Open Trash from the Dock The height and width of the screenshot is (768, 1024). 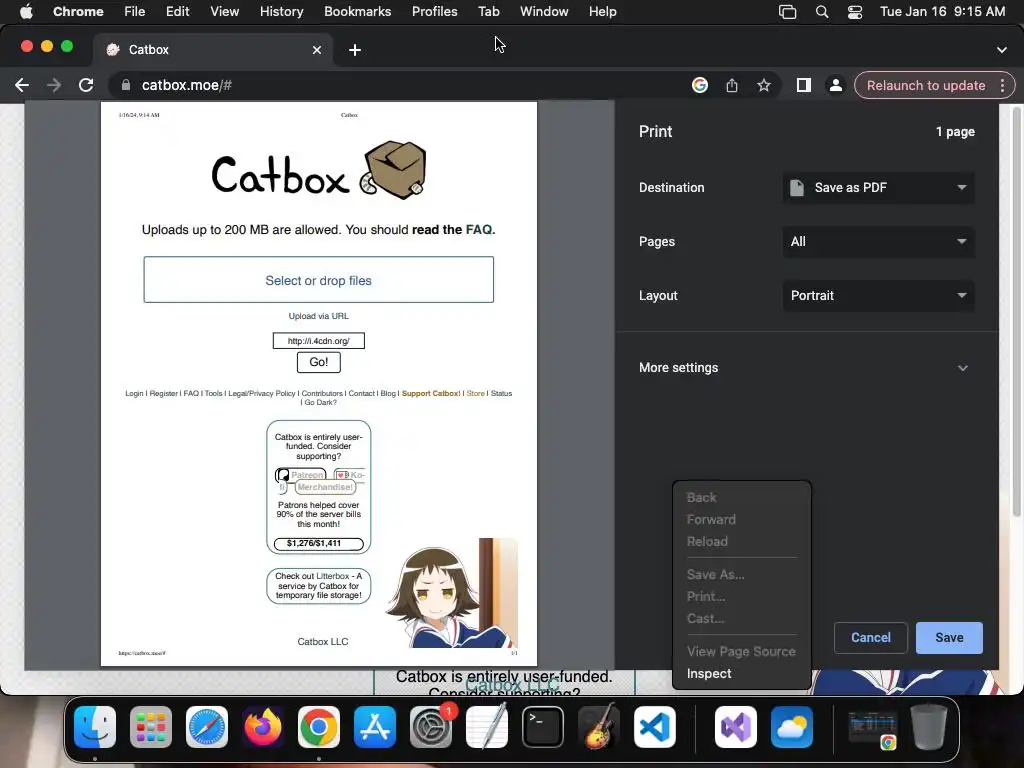coord(929,727)
